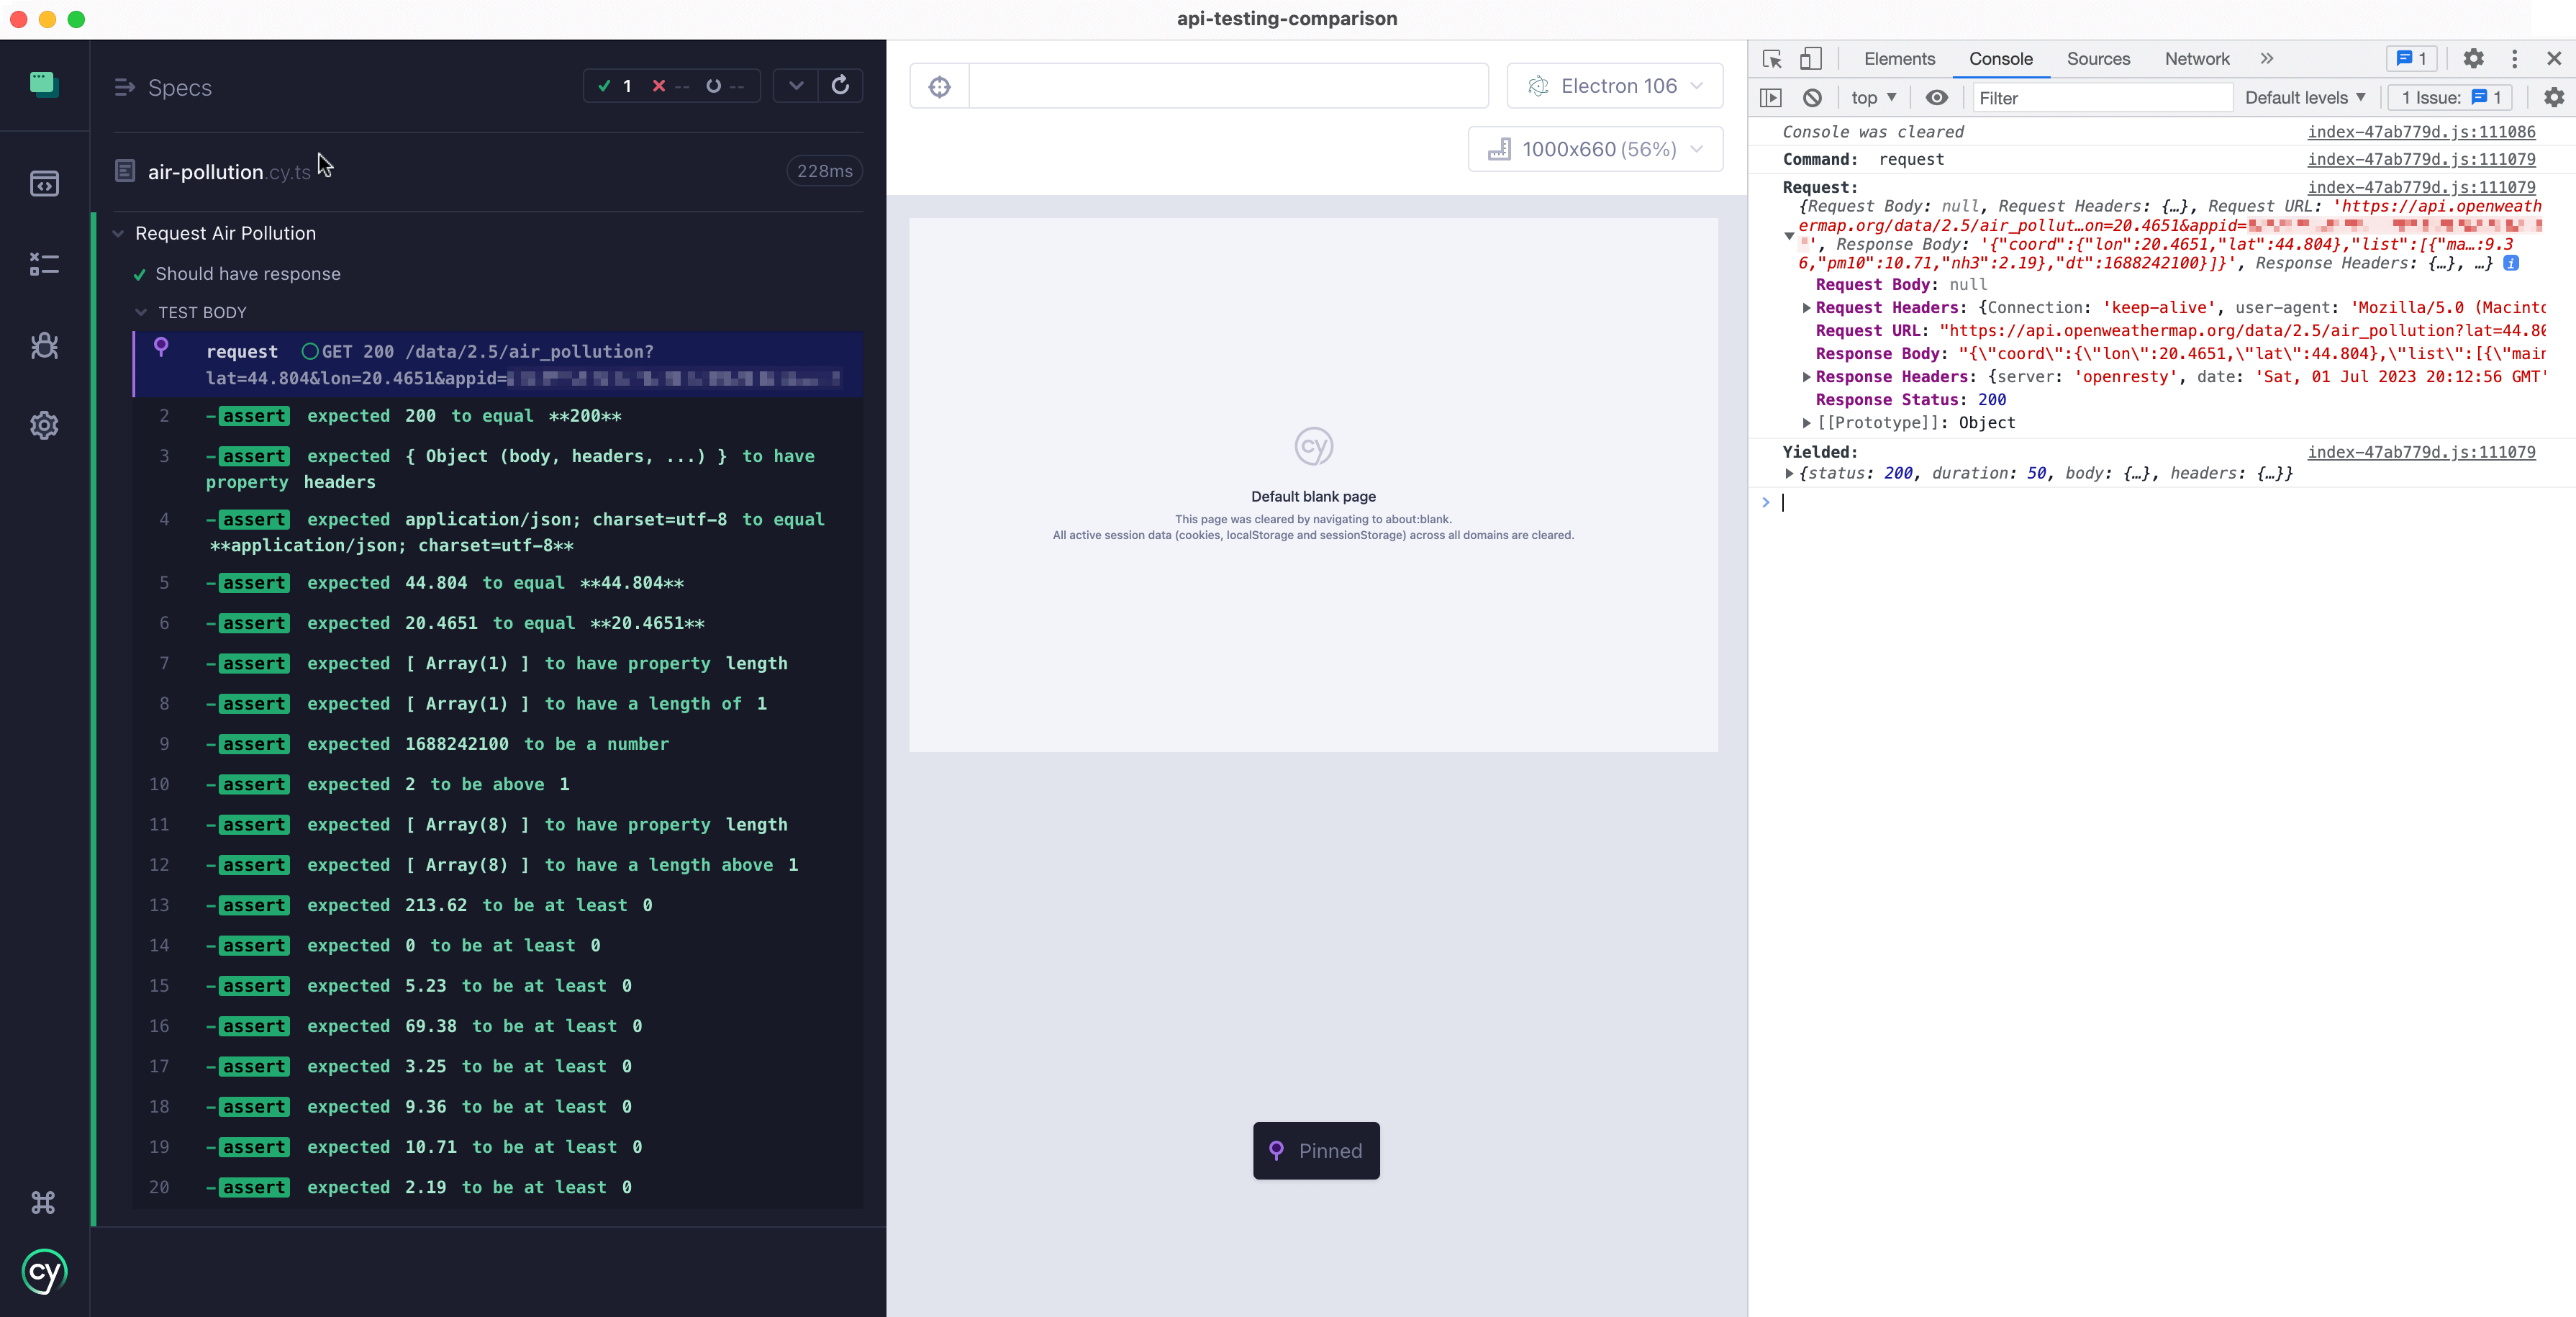Screen dimensions: 2576x1317
Task: Click the Cypress settings gear icon
Action: pos(44,423)
